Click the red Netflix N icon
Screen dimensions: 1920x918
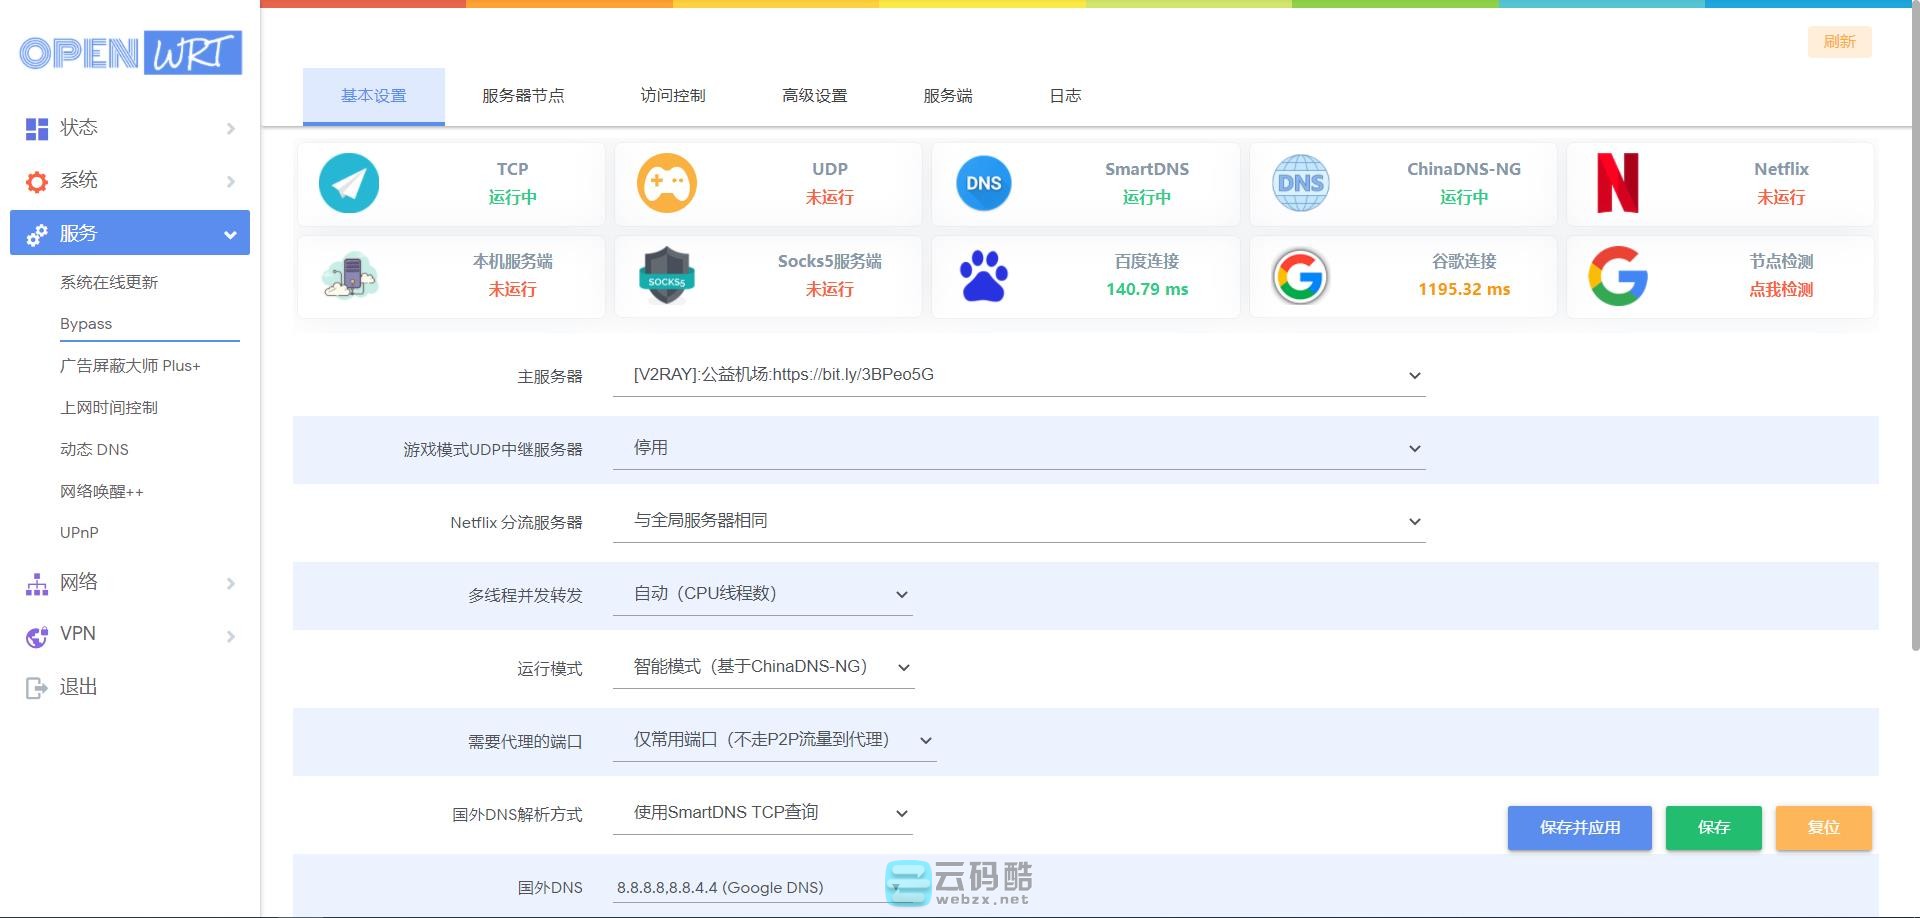(1617, 183)
